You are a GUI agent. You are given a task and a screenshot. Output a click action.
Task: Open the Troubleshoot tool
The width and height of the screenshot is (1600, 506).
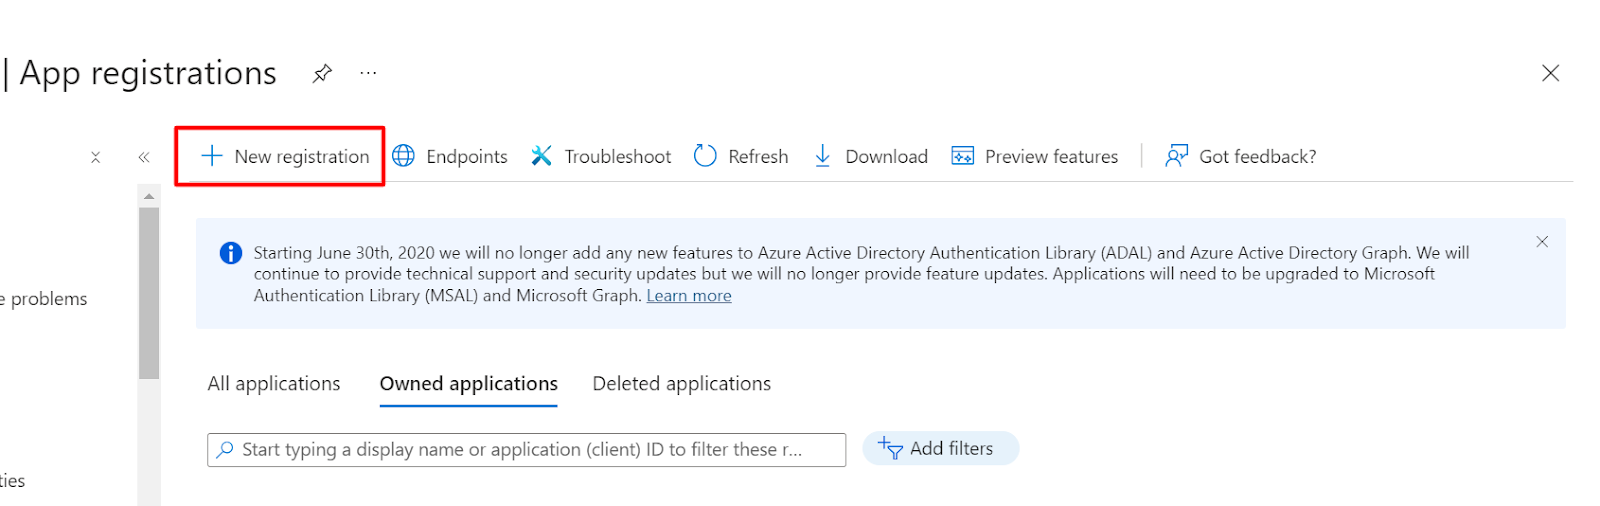[x=601, y=156]
